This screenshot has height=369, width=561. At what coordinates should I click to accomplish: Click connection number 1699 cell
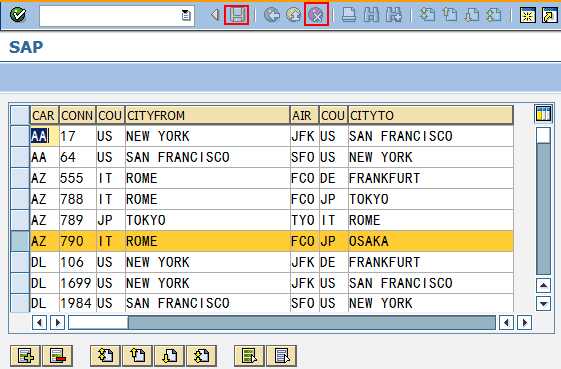pos(78,283)
